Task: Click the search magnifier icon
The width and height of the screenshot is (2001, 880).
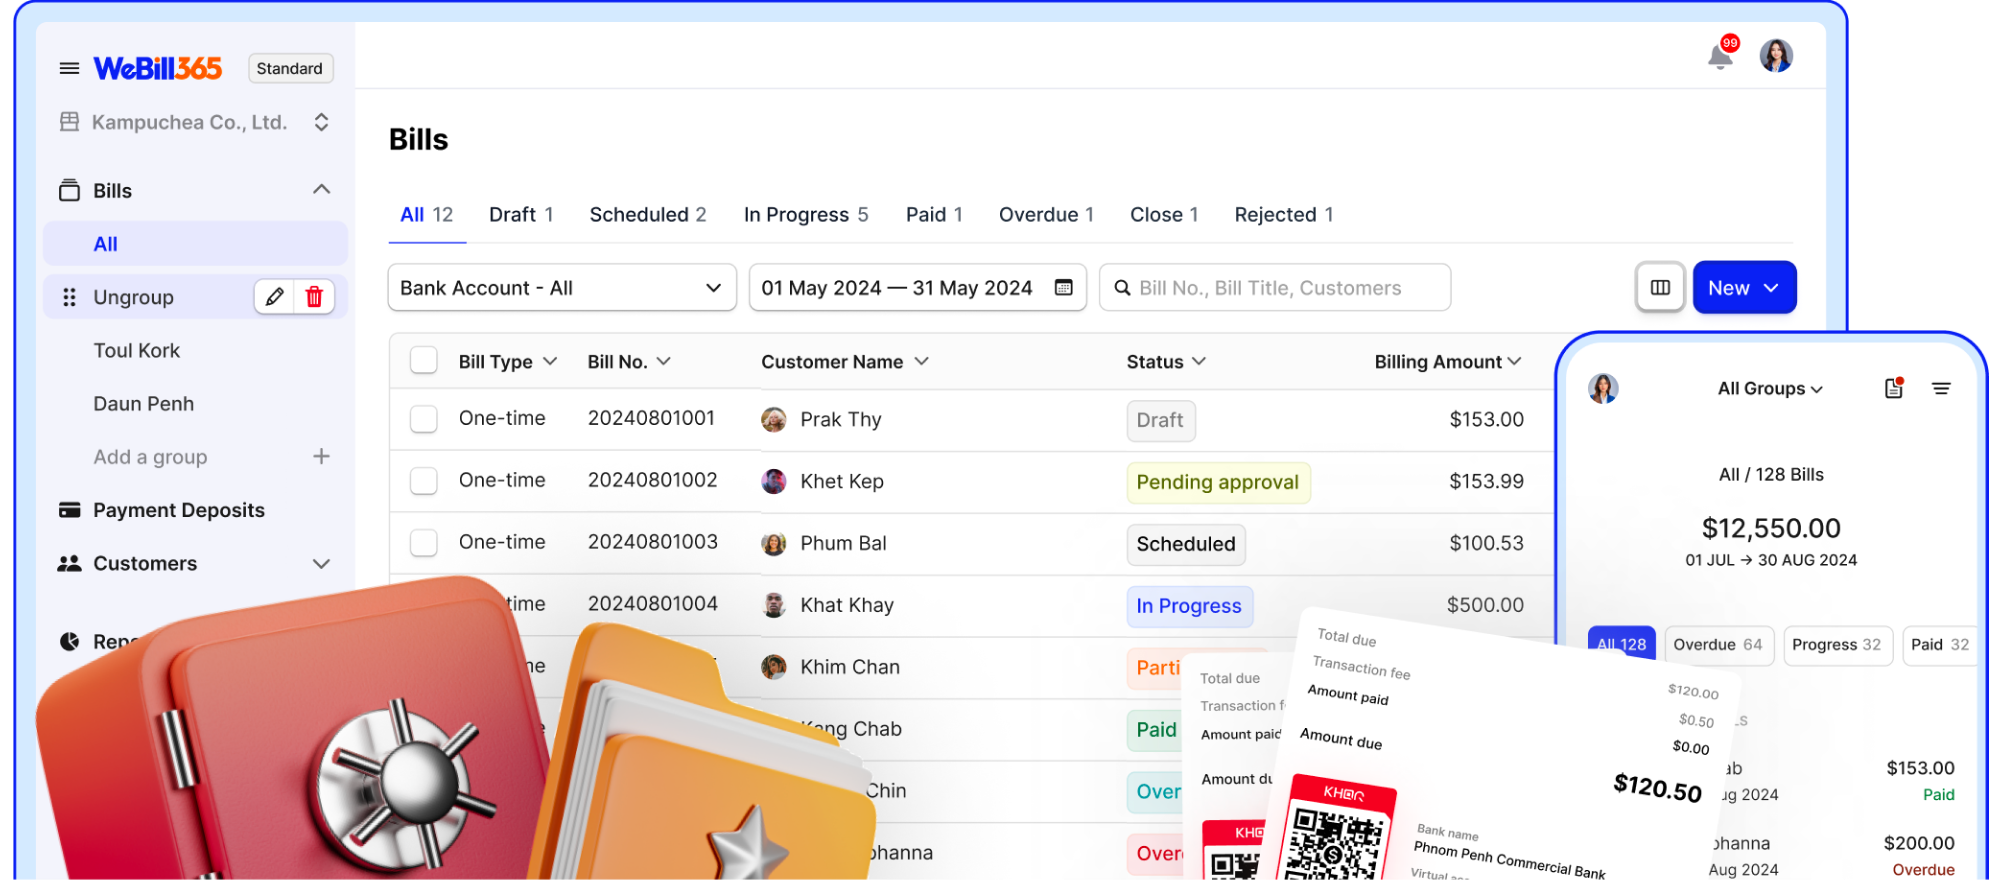Action: (x=1123, y=288)
